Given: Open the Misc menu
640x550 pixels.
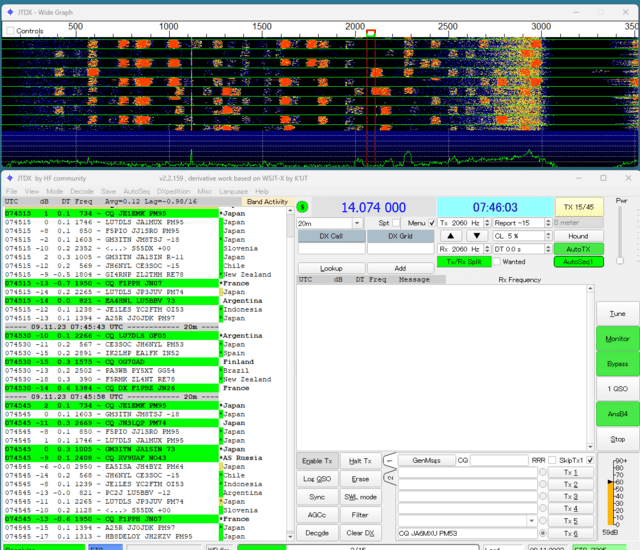Looking at the screenshot, I should tap(204, 191).
